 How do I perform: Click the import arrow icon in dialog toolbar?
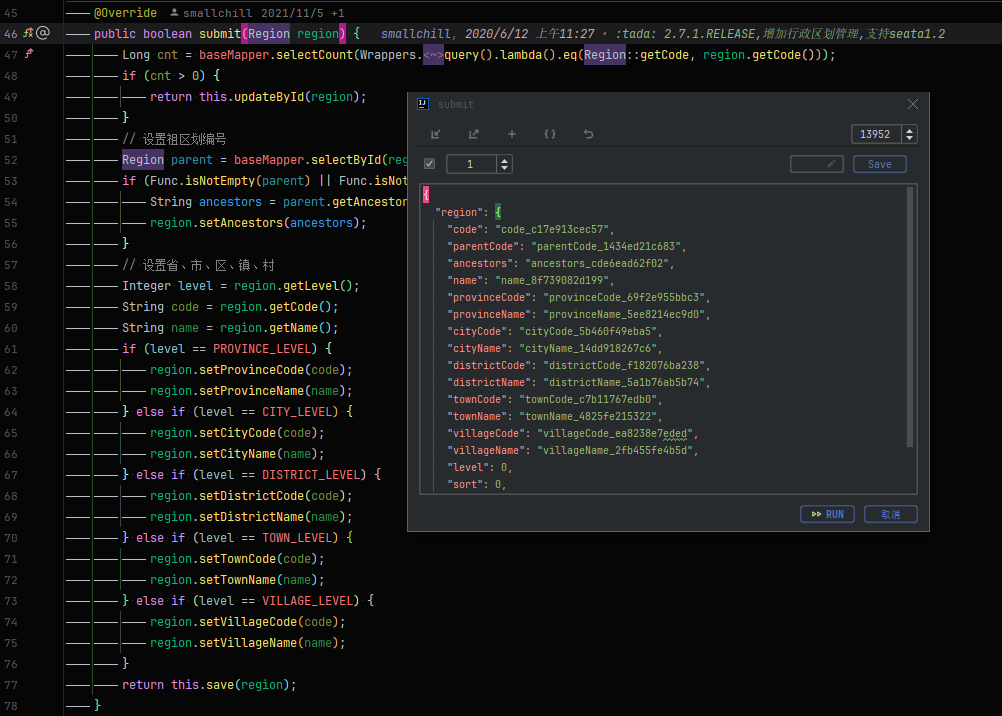pyautogui.click(x=436, y=134)
